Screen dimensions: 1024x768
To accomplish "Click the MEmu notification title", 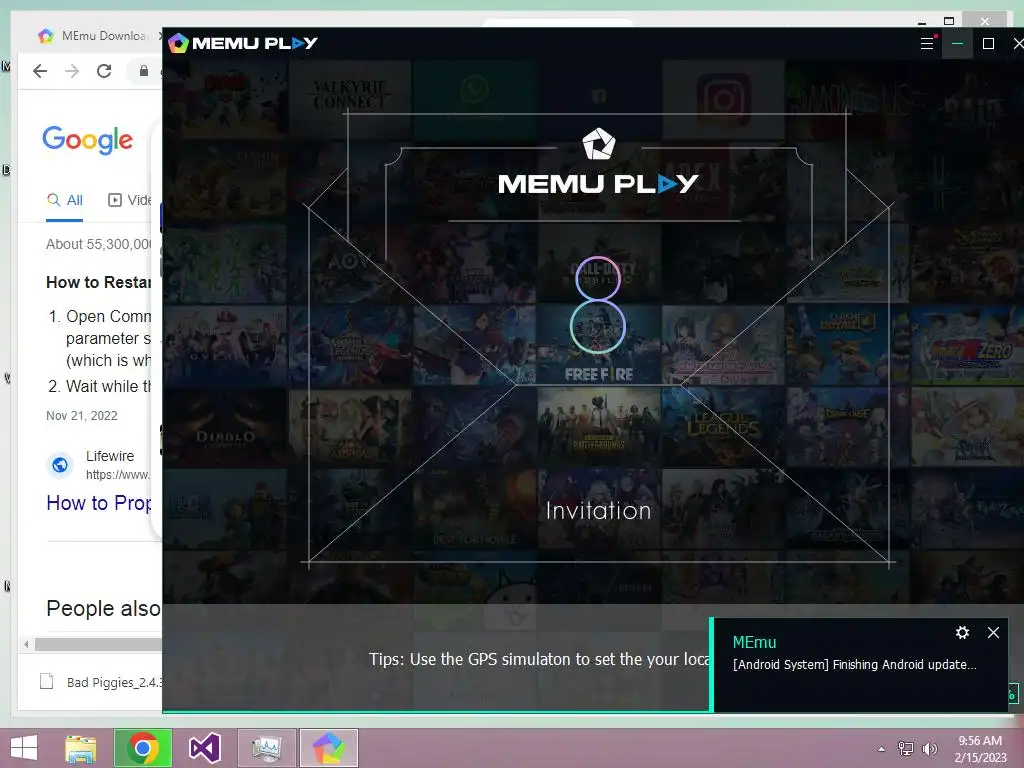I will click(x=754, y=642).
